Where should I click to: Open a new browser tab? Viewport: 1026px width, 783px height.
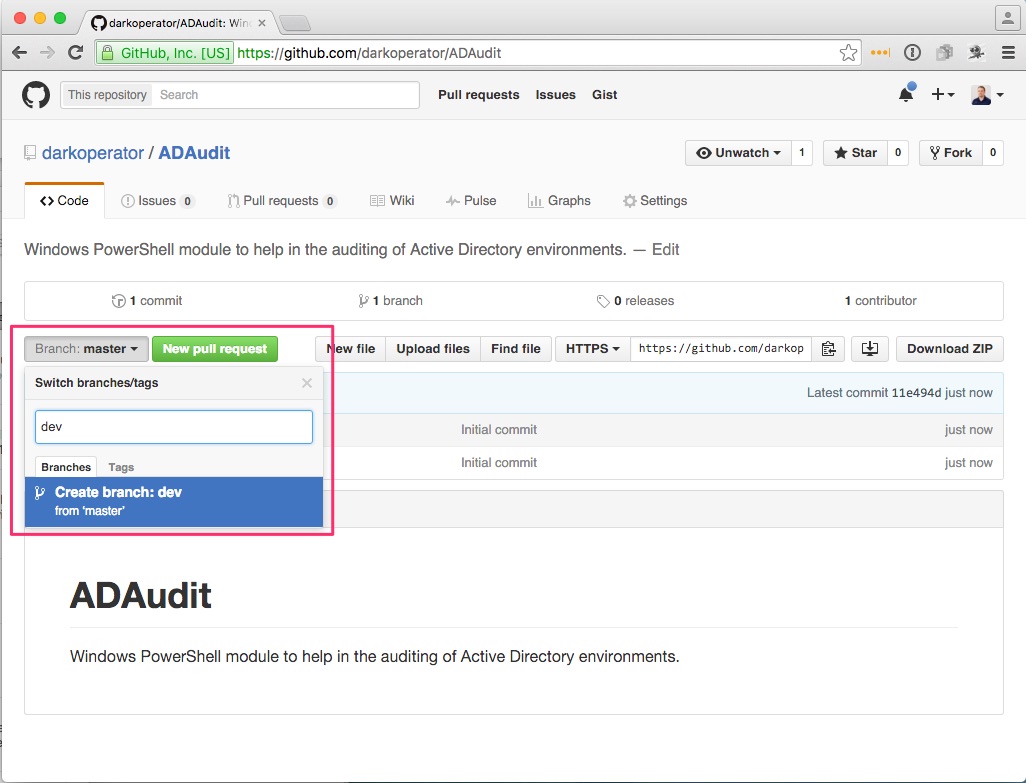pyautogui.click(x=295, y=24)
